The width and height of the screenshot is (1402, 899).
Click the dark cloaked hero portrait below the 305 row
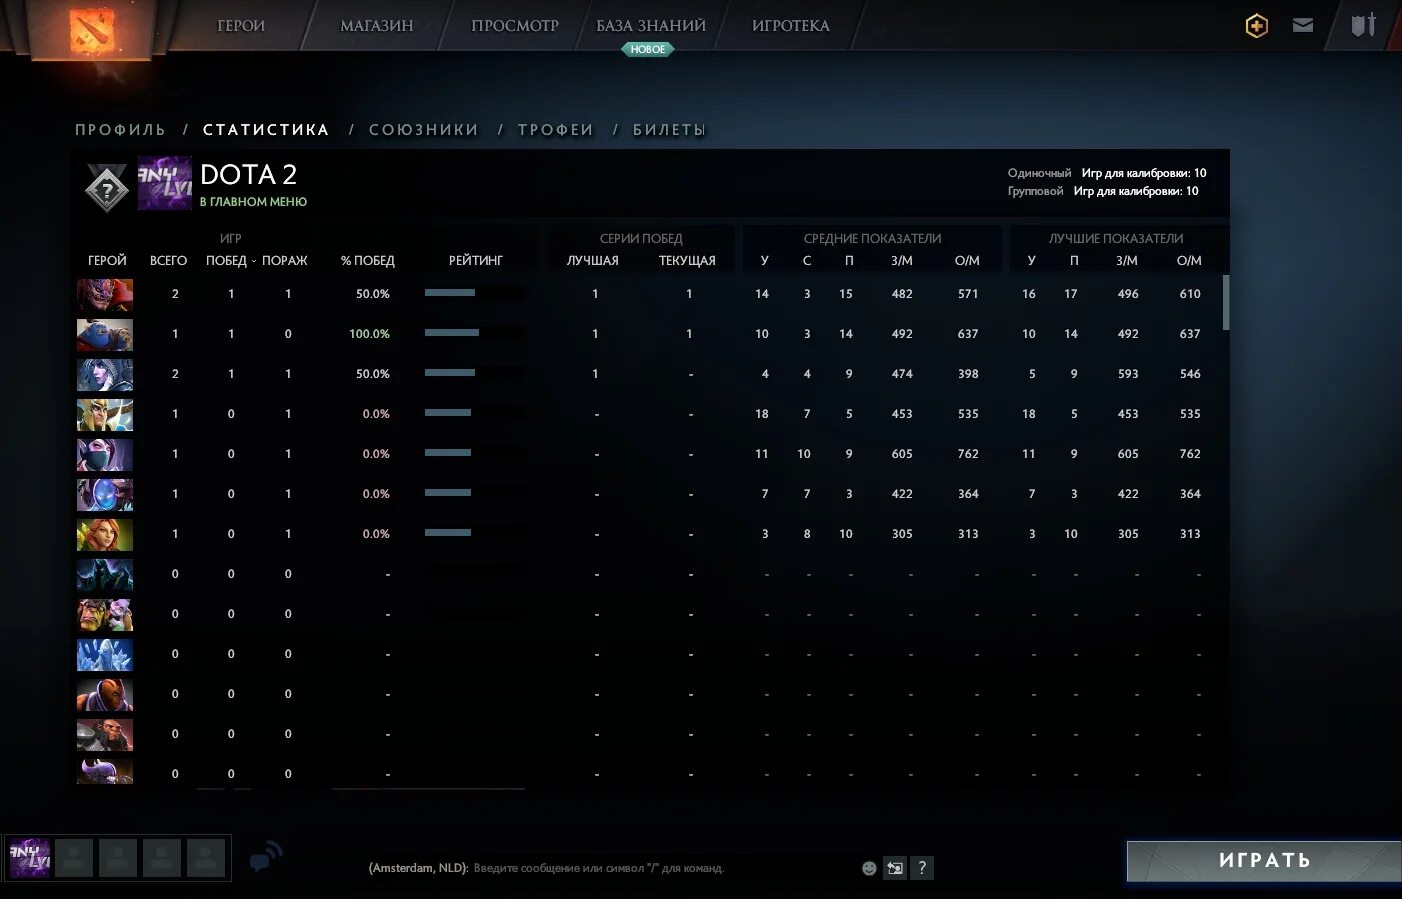105,574
